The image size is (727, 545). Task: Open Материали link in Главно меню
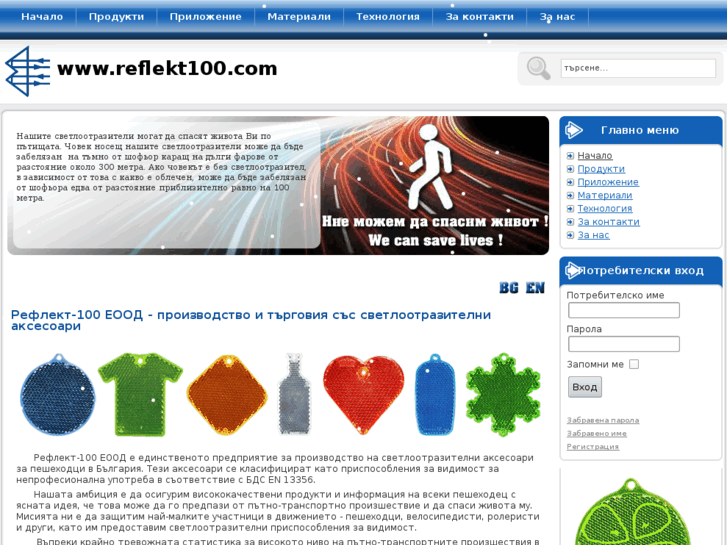605,195
